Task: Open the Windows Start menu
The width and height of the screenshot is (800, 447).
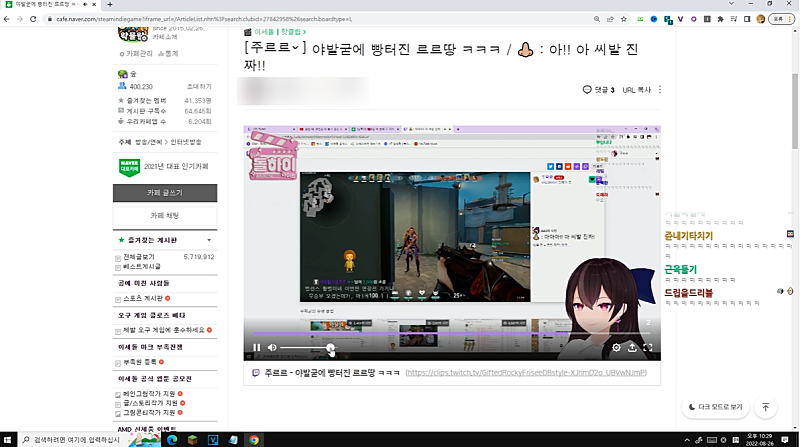Action: pos(7,440)
